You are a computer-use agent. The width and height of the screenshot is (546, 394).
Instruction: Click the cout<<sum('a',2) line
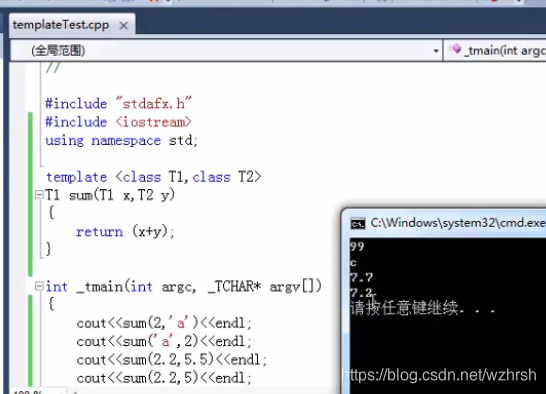coord(164,341)
